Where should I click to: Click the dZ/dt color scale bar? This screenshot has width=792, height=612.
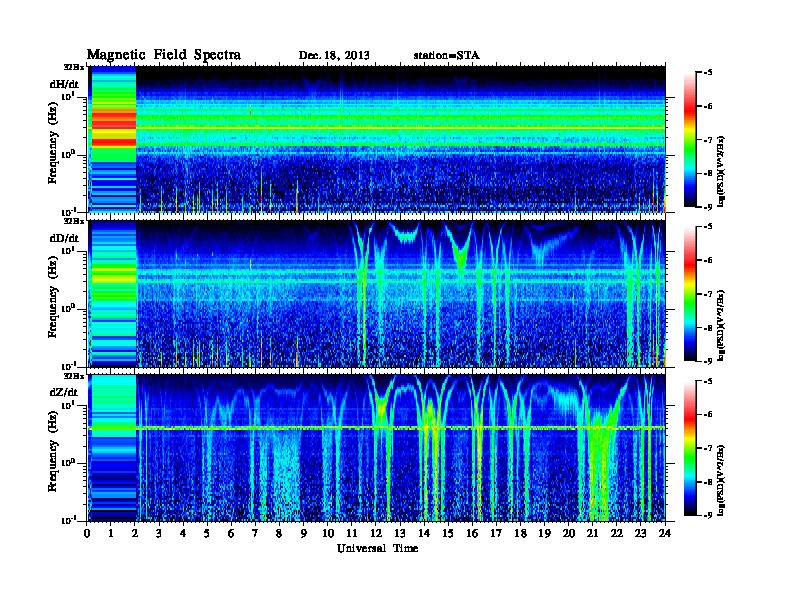pos(689,448)
